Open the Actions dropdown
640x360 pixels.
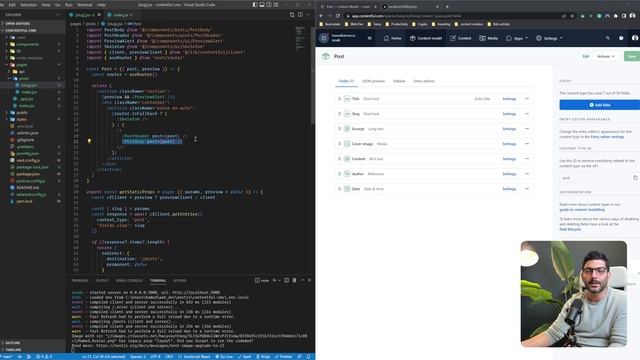(x=606, y=56)
